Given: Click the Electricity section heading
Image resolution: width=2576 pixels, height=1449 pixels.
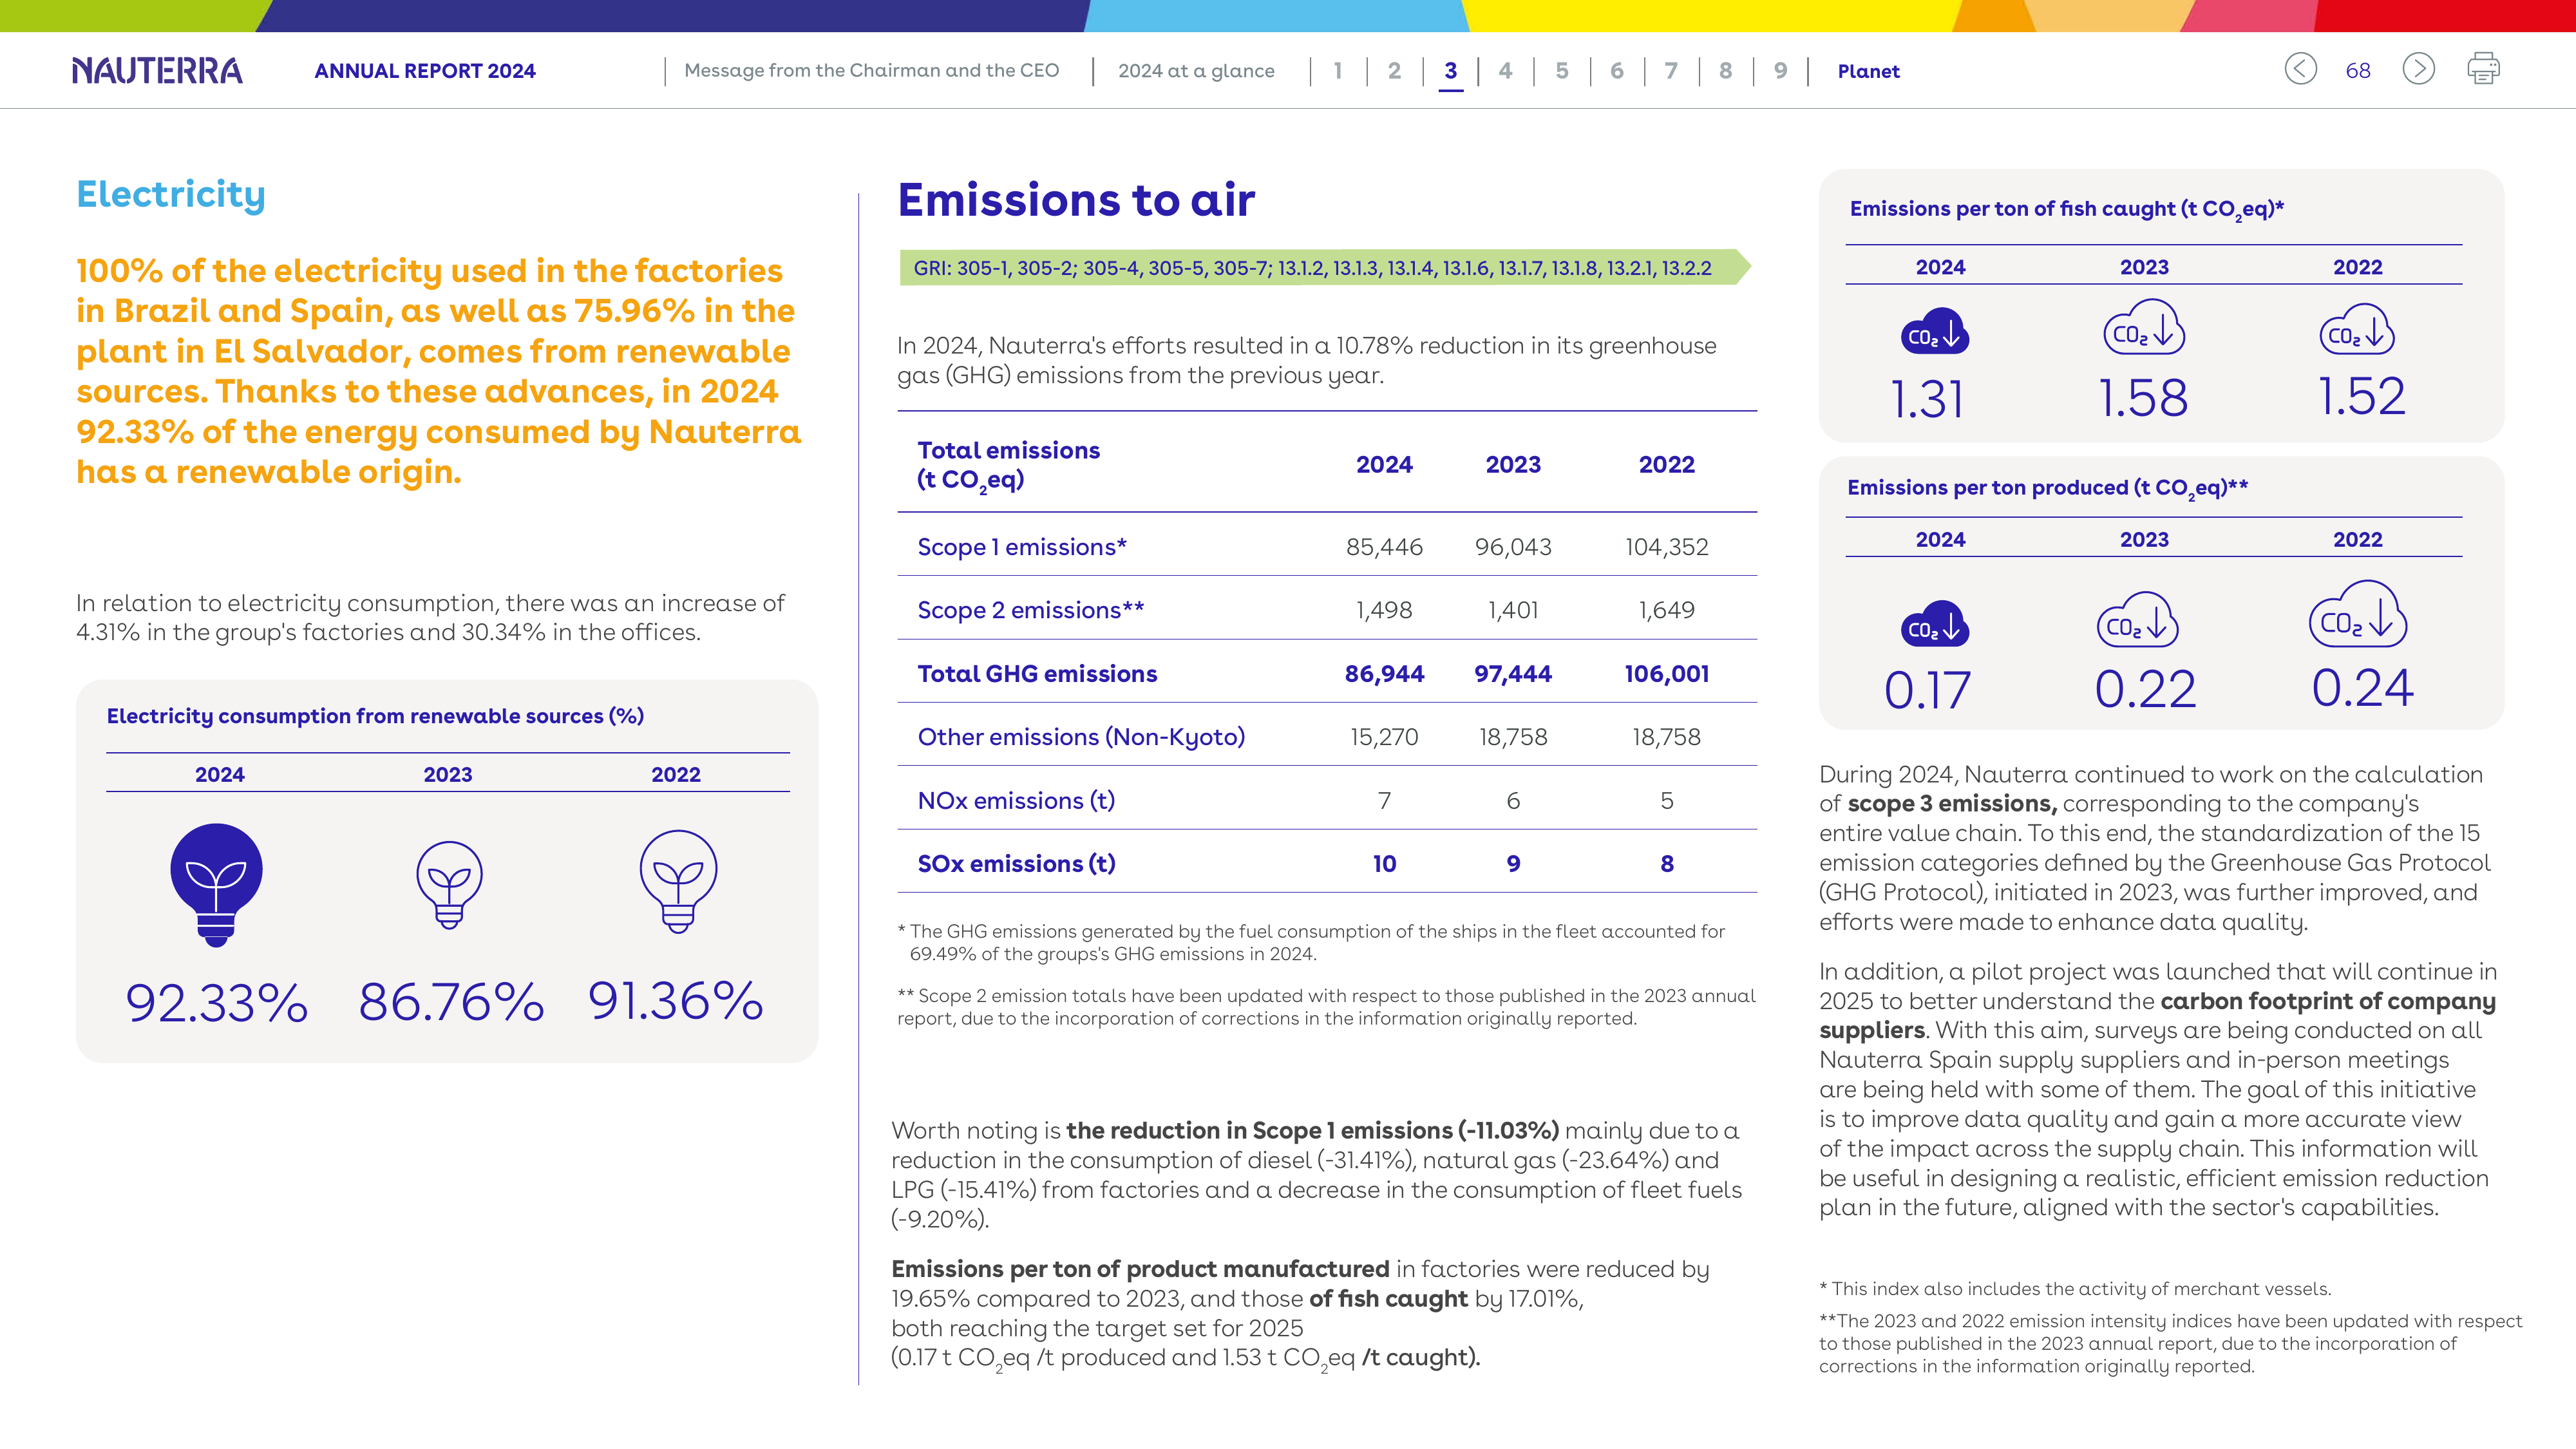Looking at the screenshot, I should [171, 194].
